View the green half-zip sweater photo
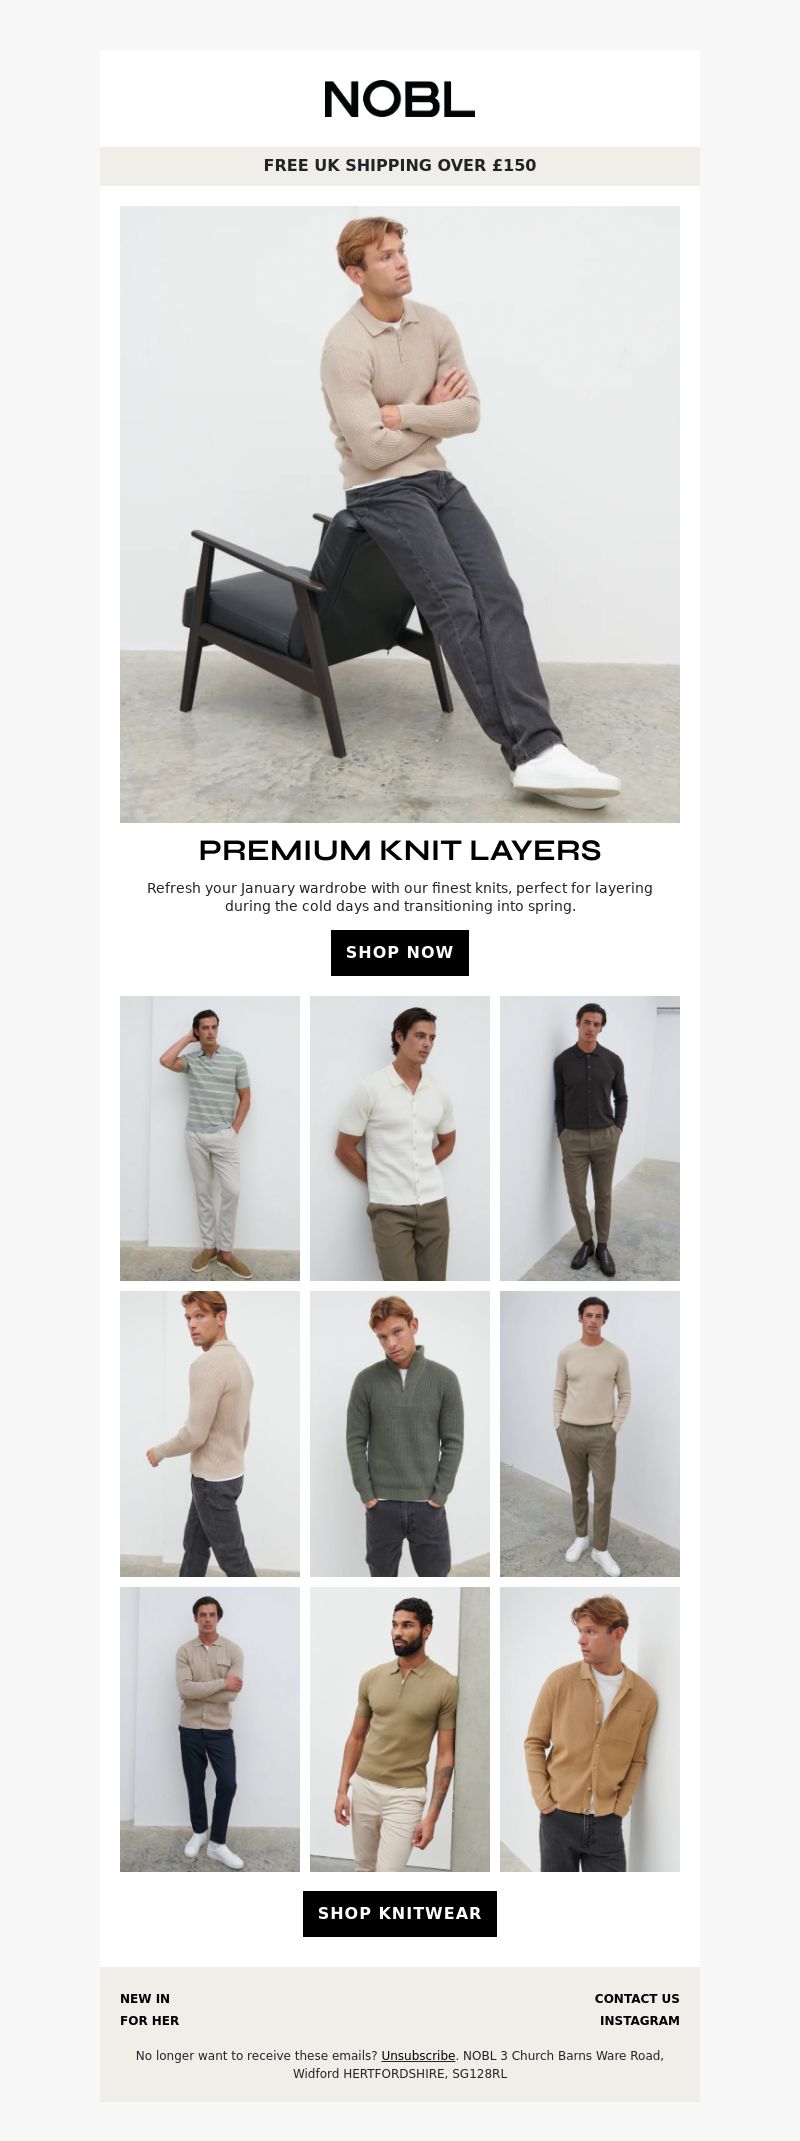The image size is (800, 2141). [x=400, y=1434]
